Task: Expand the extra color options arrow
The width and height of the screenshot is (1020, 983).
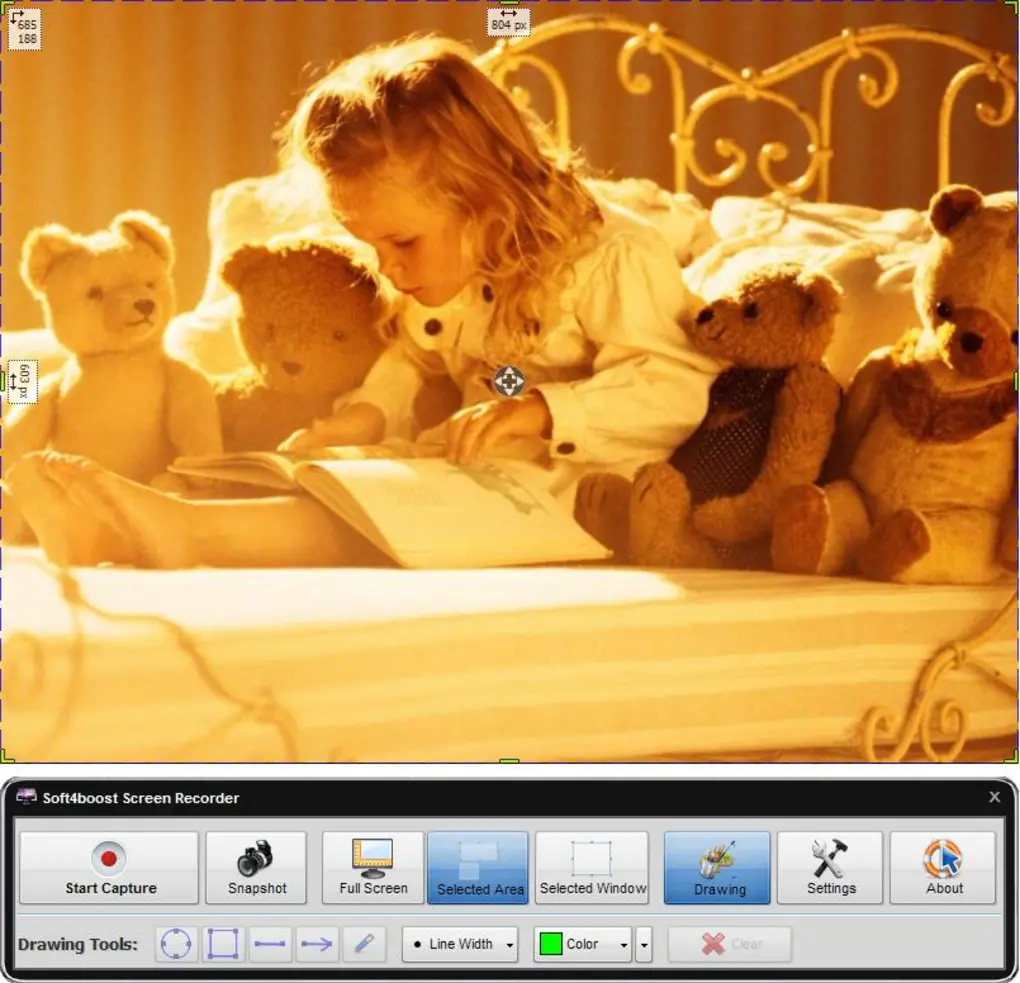Action: [644, 944]
